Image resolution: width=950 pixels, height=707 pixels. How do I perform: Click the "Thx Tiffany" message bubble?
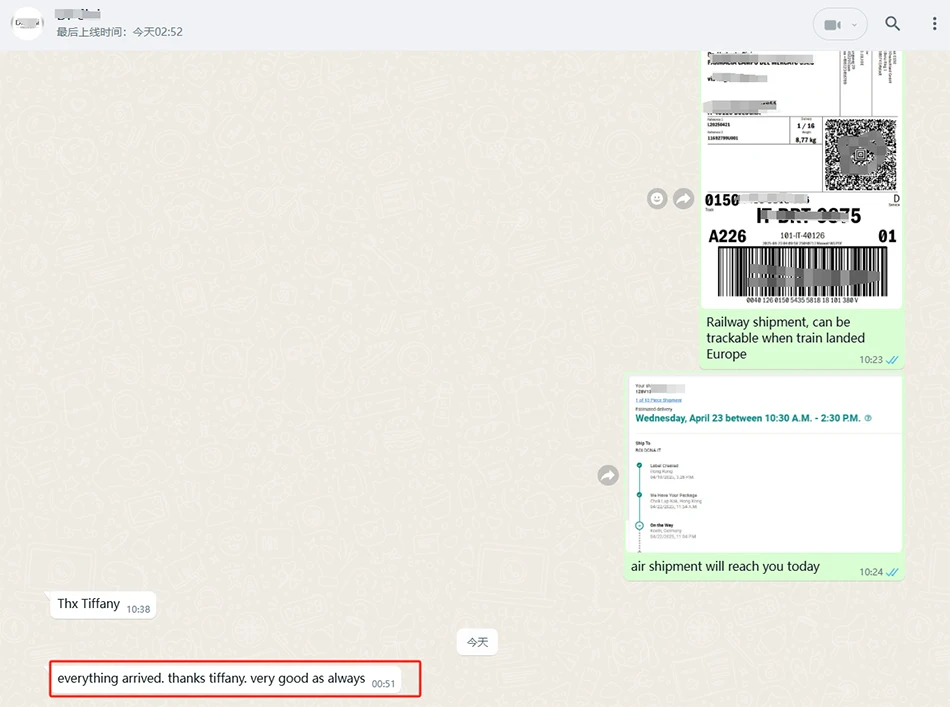(89, 604)
